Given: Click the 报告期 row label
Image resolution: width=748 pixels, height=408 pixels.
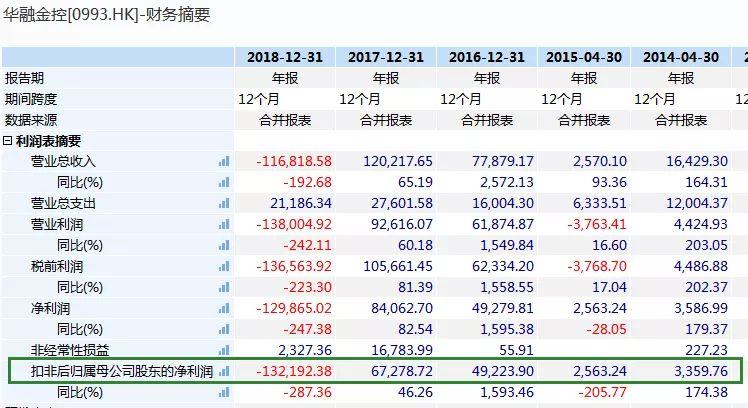Looking at the screenshot, I should tap(24, 78).
